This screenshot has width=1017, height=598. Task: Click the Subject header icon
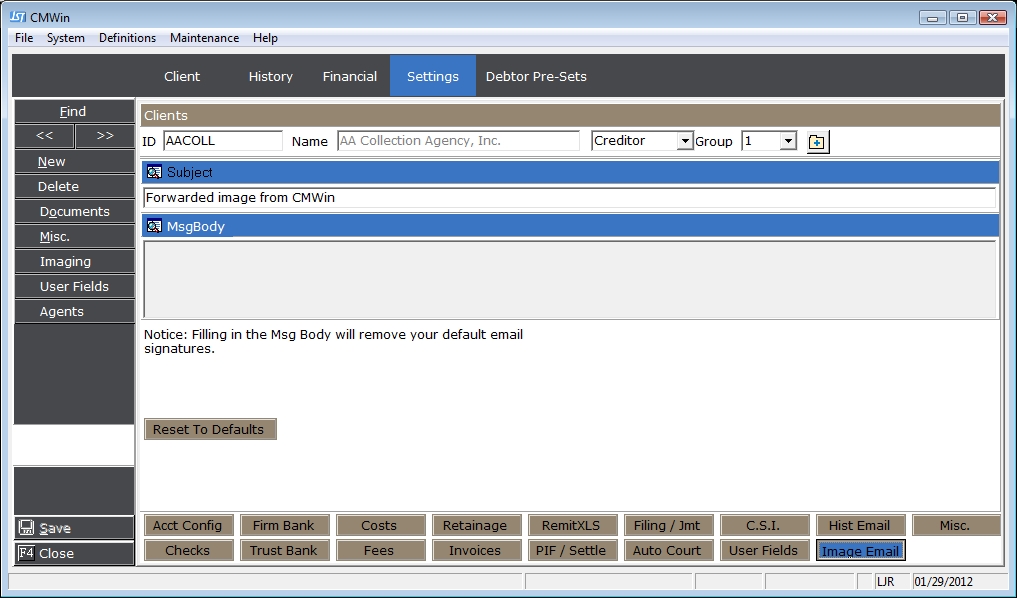pos(154,172)
